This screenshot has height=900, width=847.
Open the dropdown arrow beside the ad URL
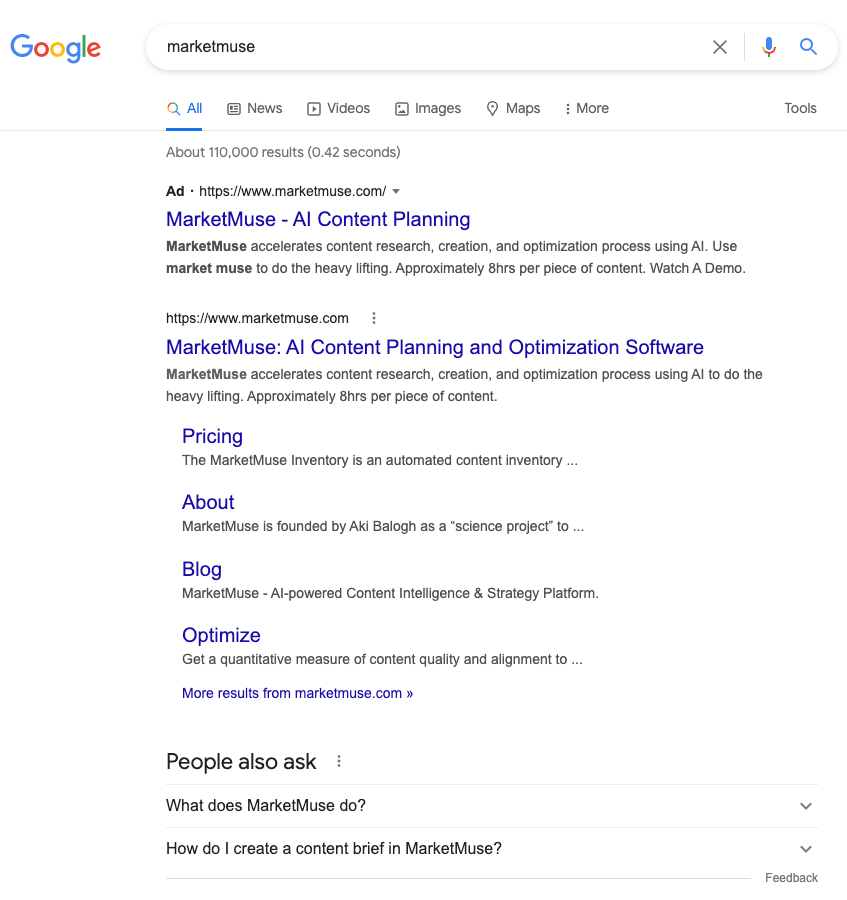click(396, 190)
